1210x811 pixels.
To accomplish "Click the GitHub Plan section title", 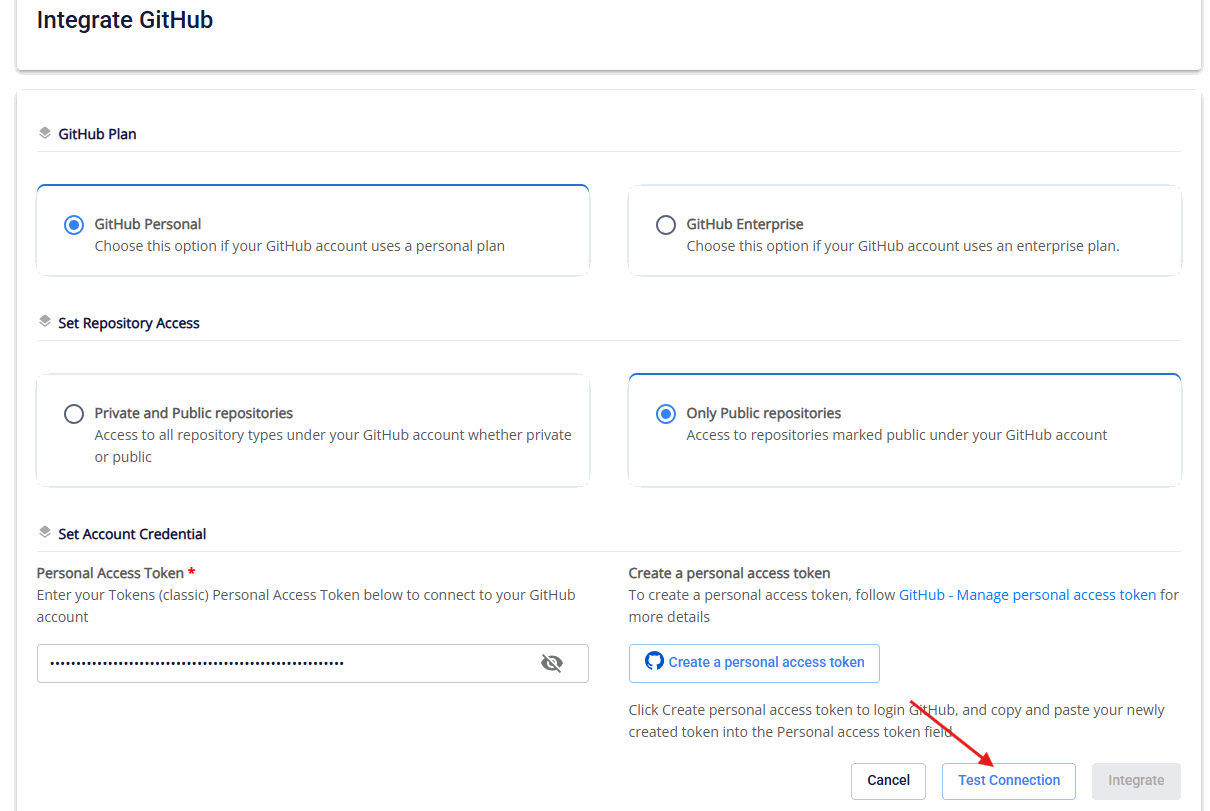I will [x=97, y=134].
